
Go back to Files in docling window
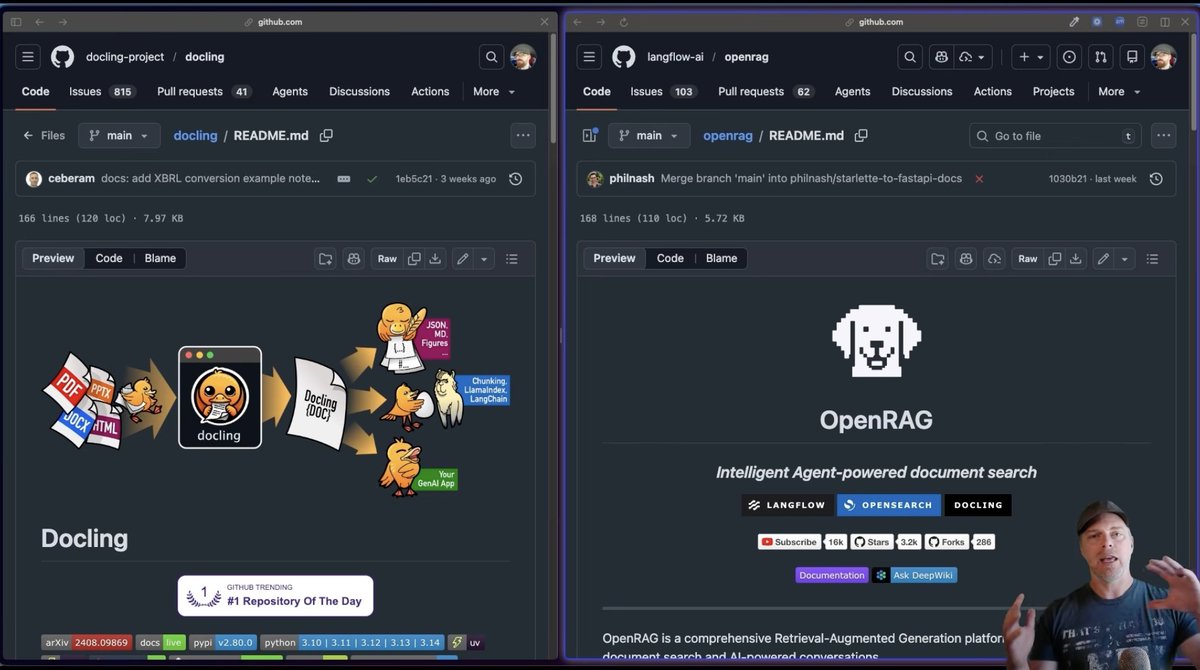coord(44,135)
